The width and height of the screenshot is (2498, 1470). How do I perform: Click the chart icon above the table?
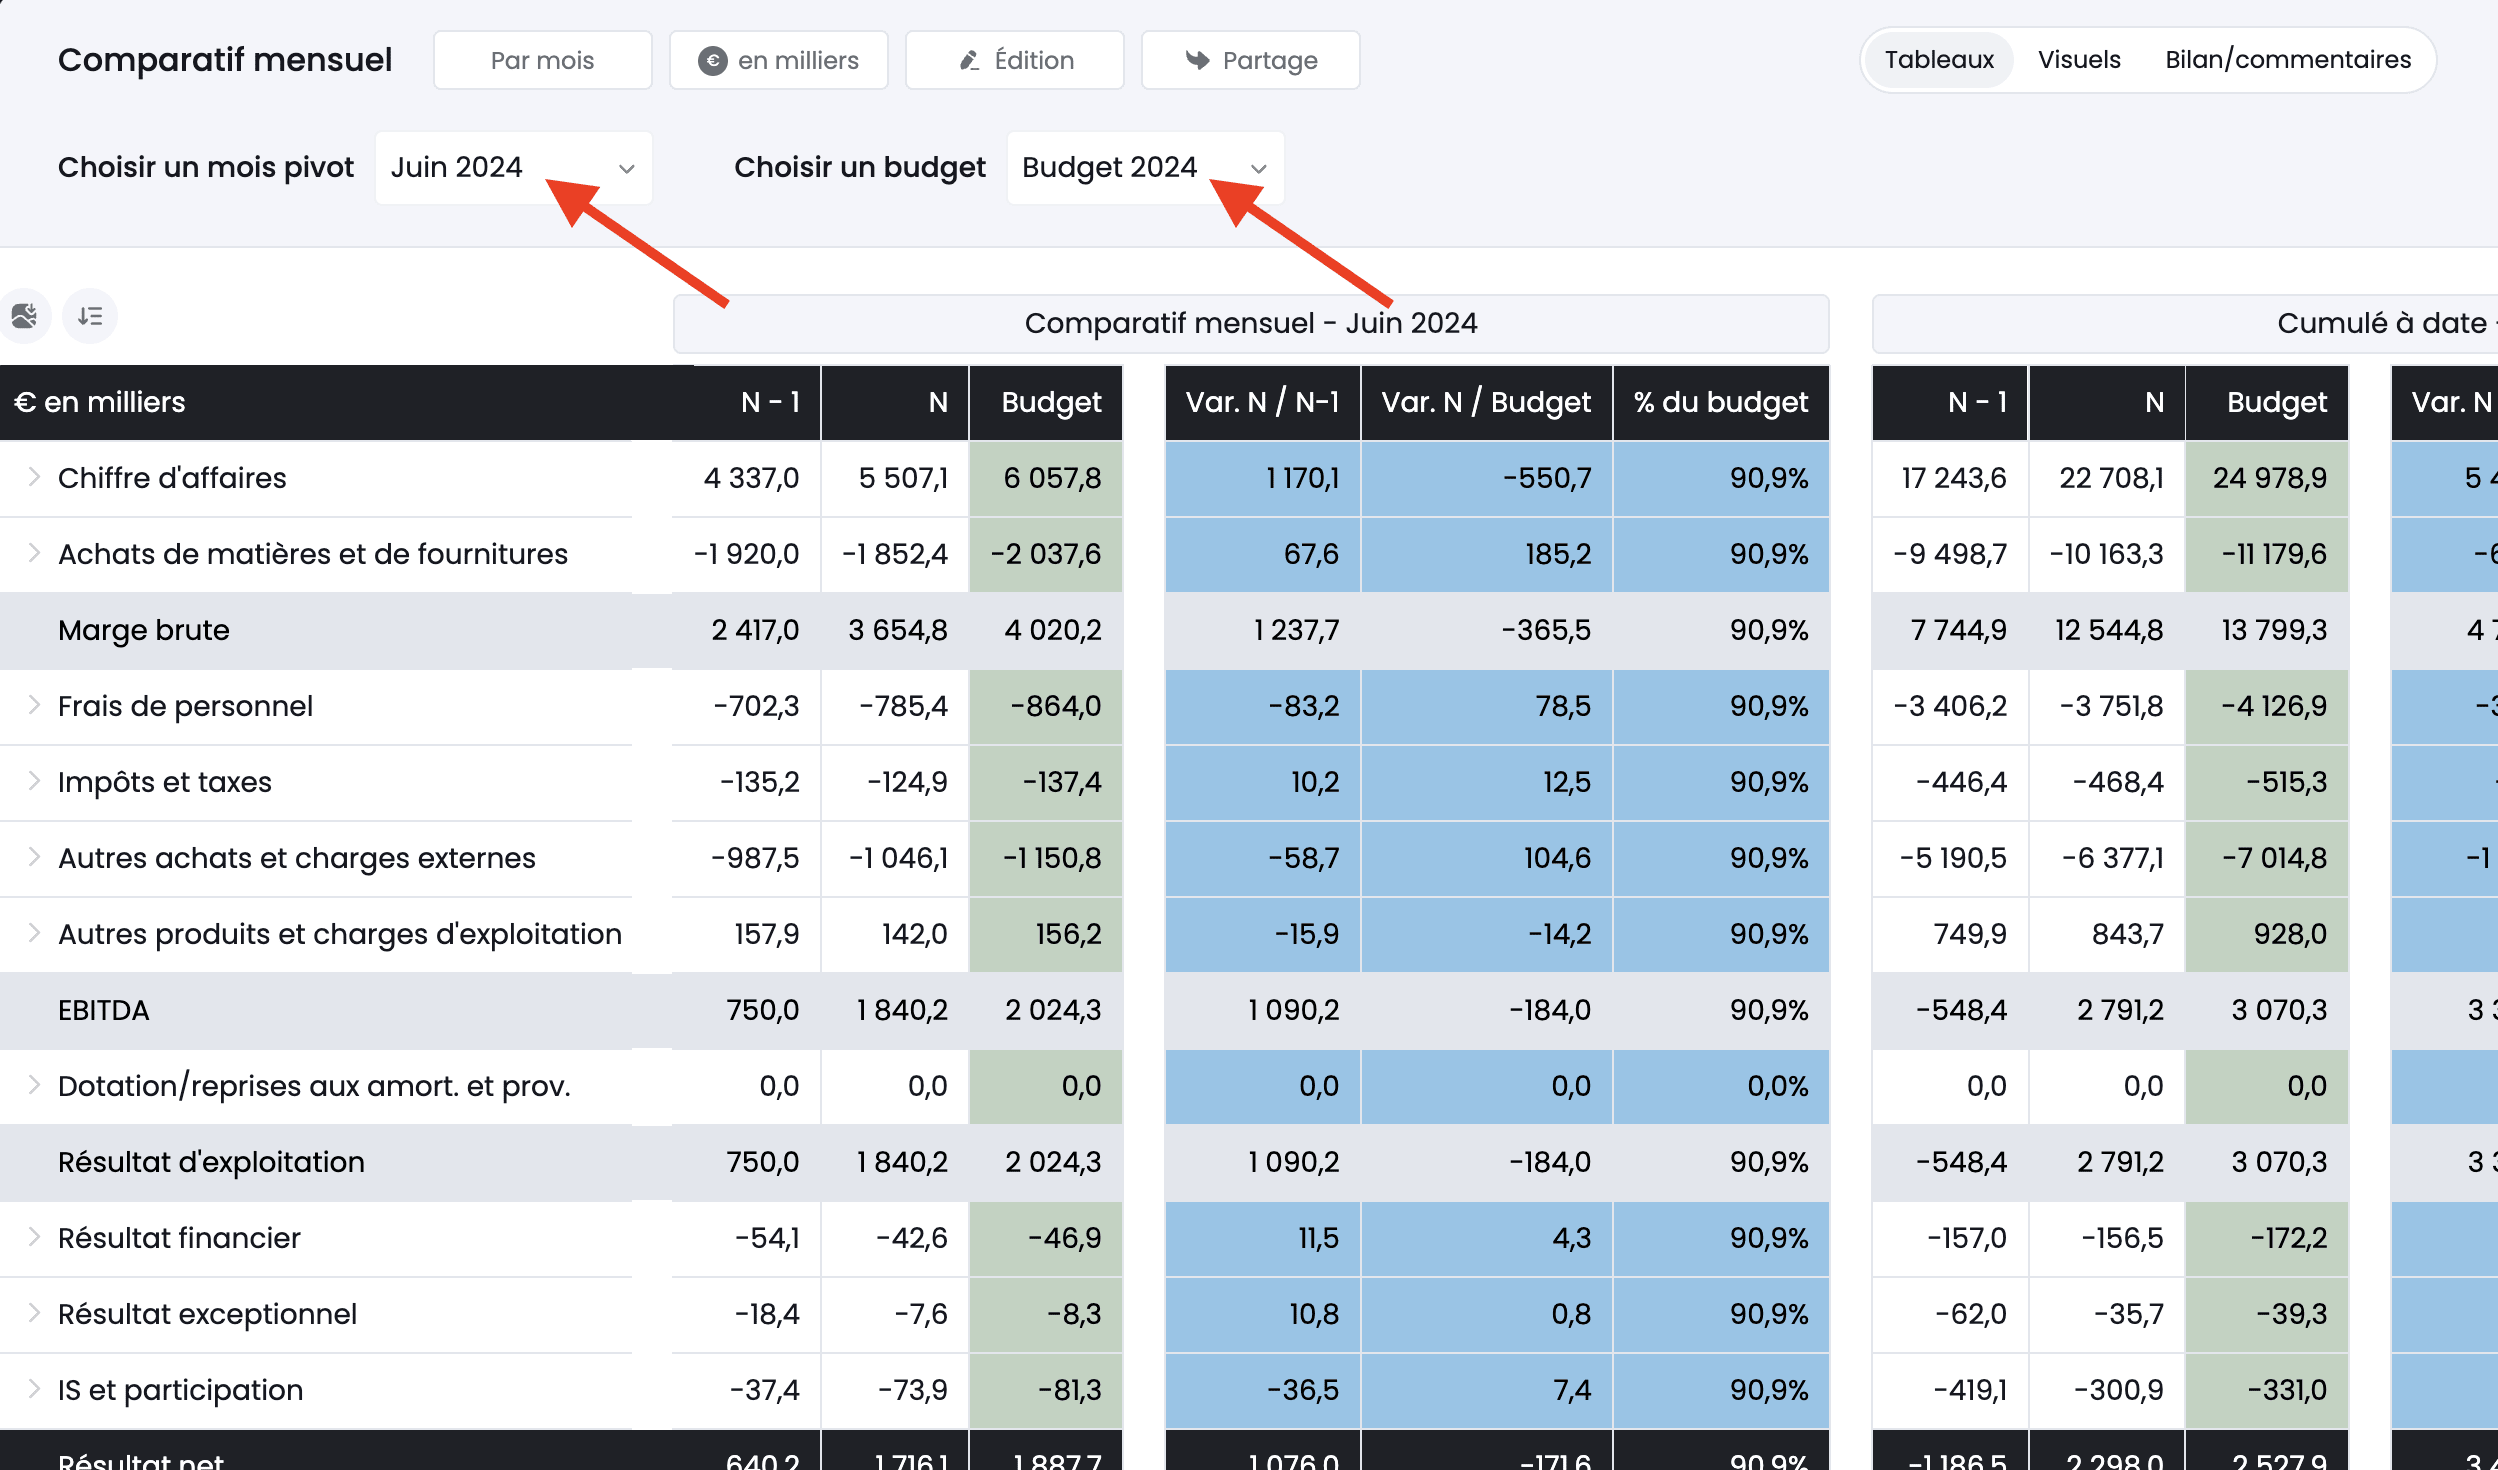click(x=24, y=316)
